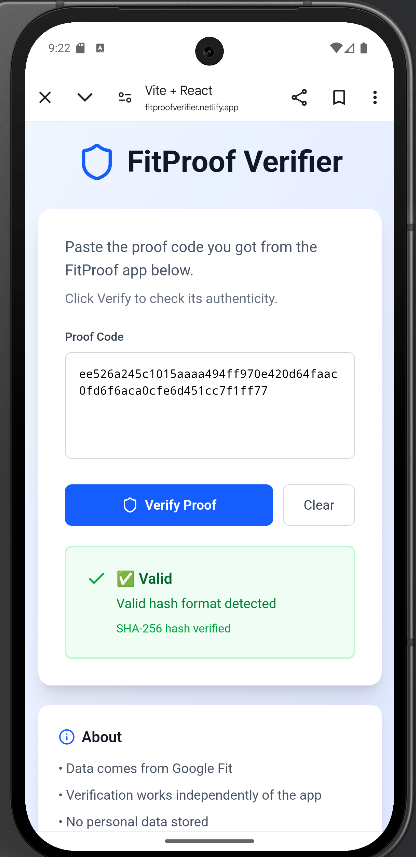416x857 pixels.
Task: Click the fitproofverifier.netlify.app URL text
Action: coord(191,108)
